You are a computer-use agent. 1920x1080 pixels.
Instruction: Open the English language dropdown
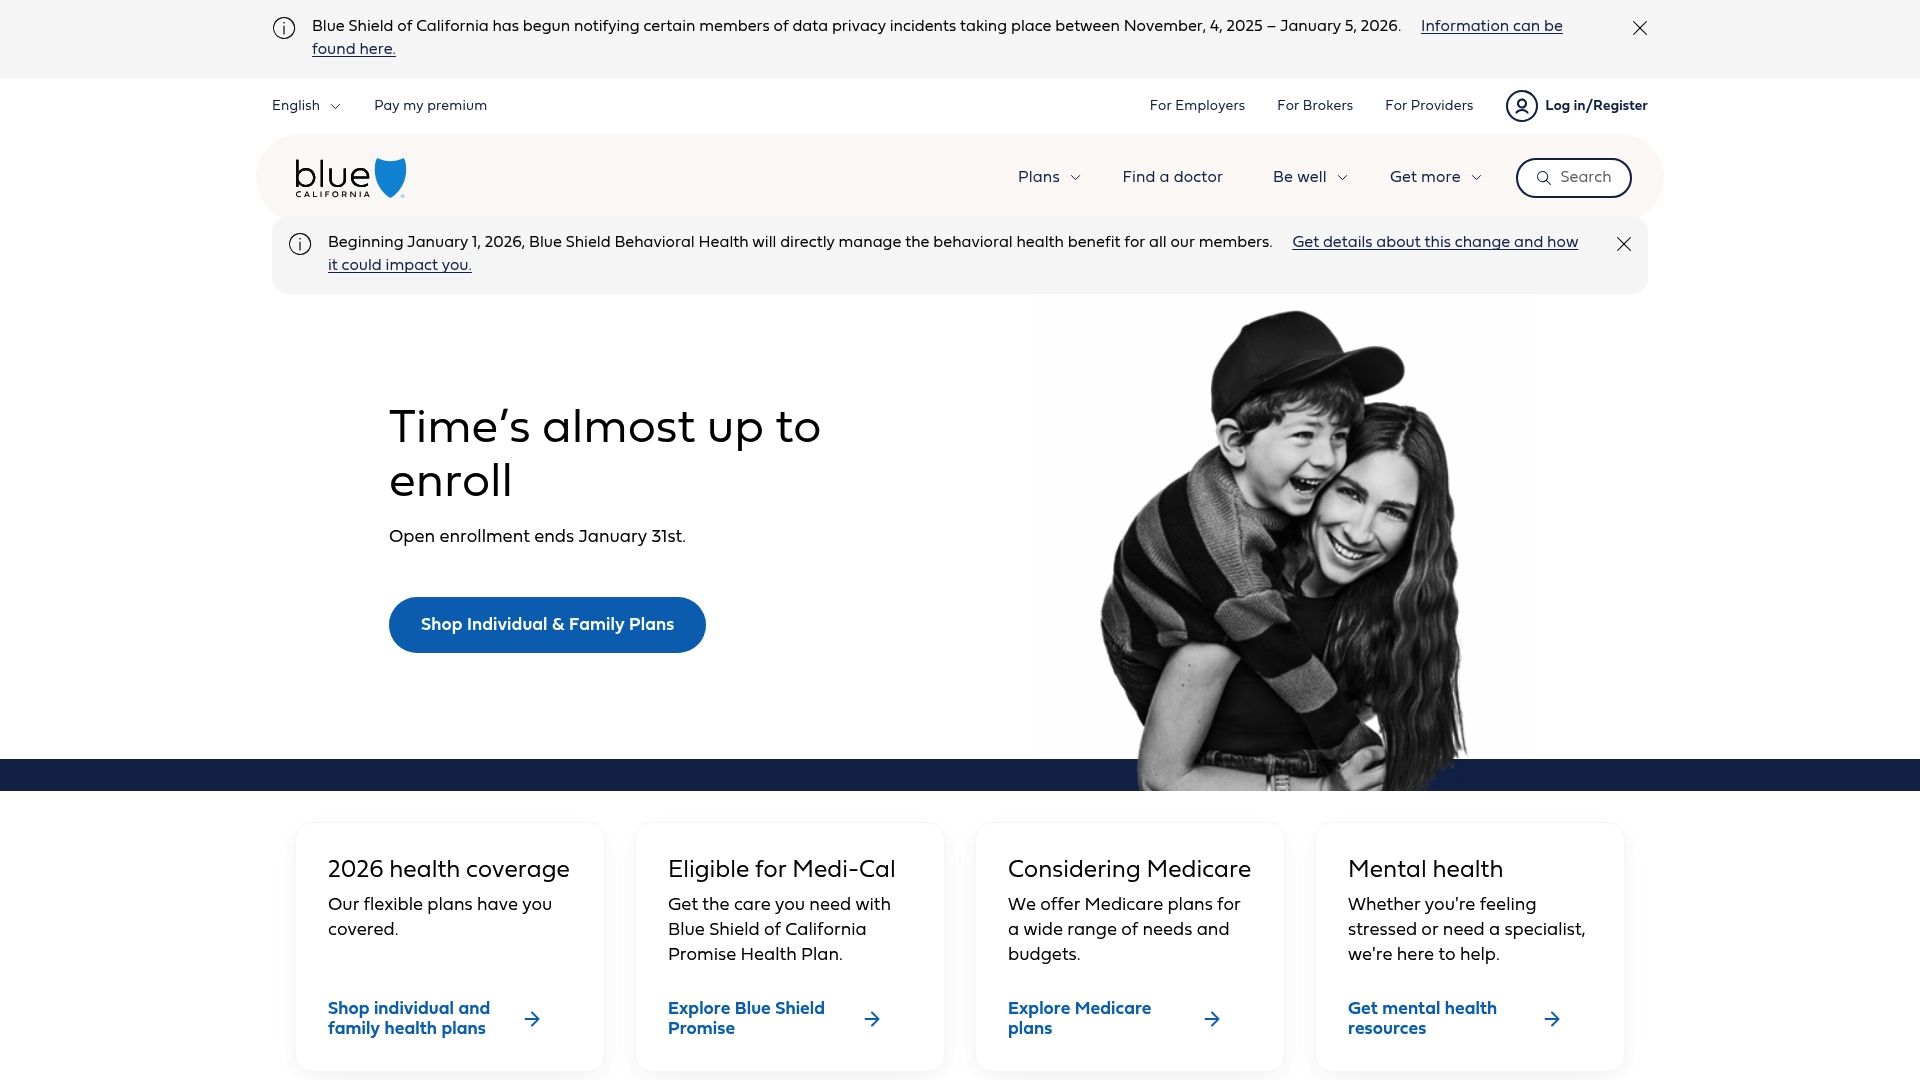click(x=306, y=106)
